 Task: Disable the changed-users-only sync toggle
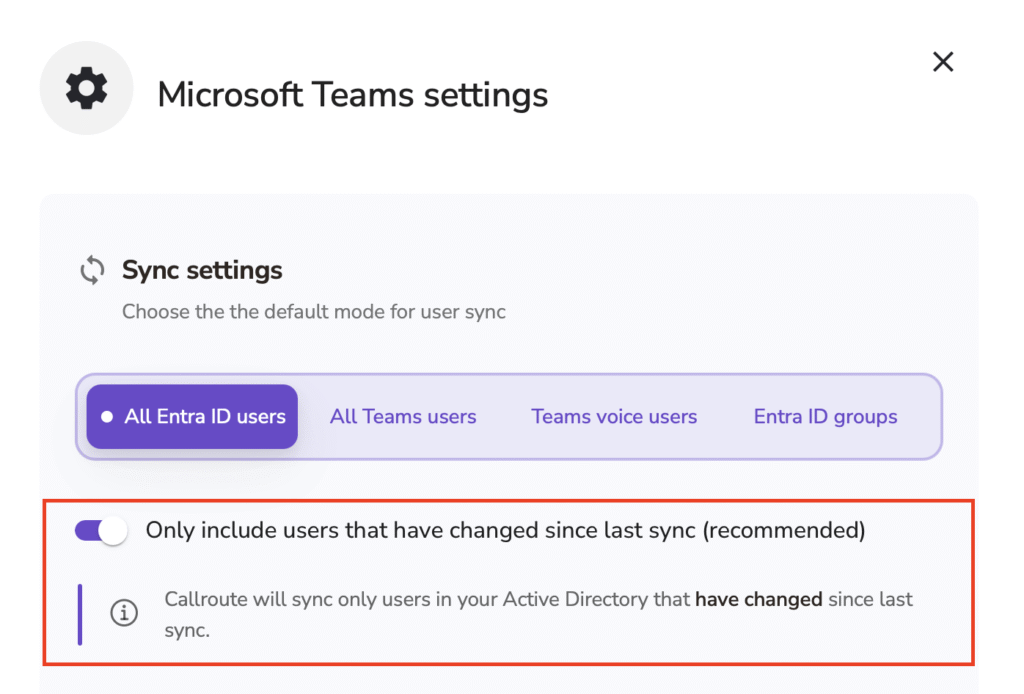coord(101,530)
